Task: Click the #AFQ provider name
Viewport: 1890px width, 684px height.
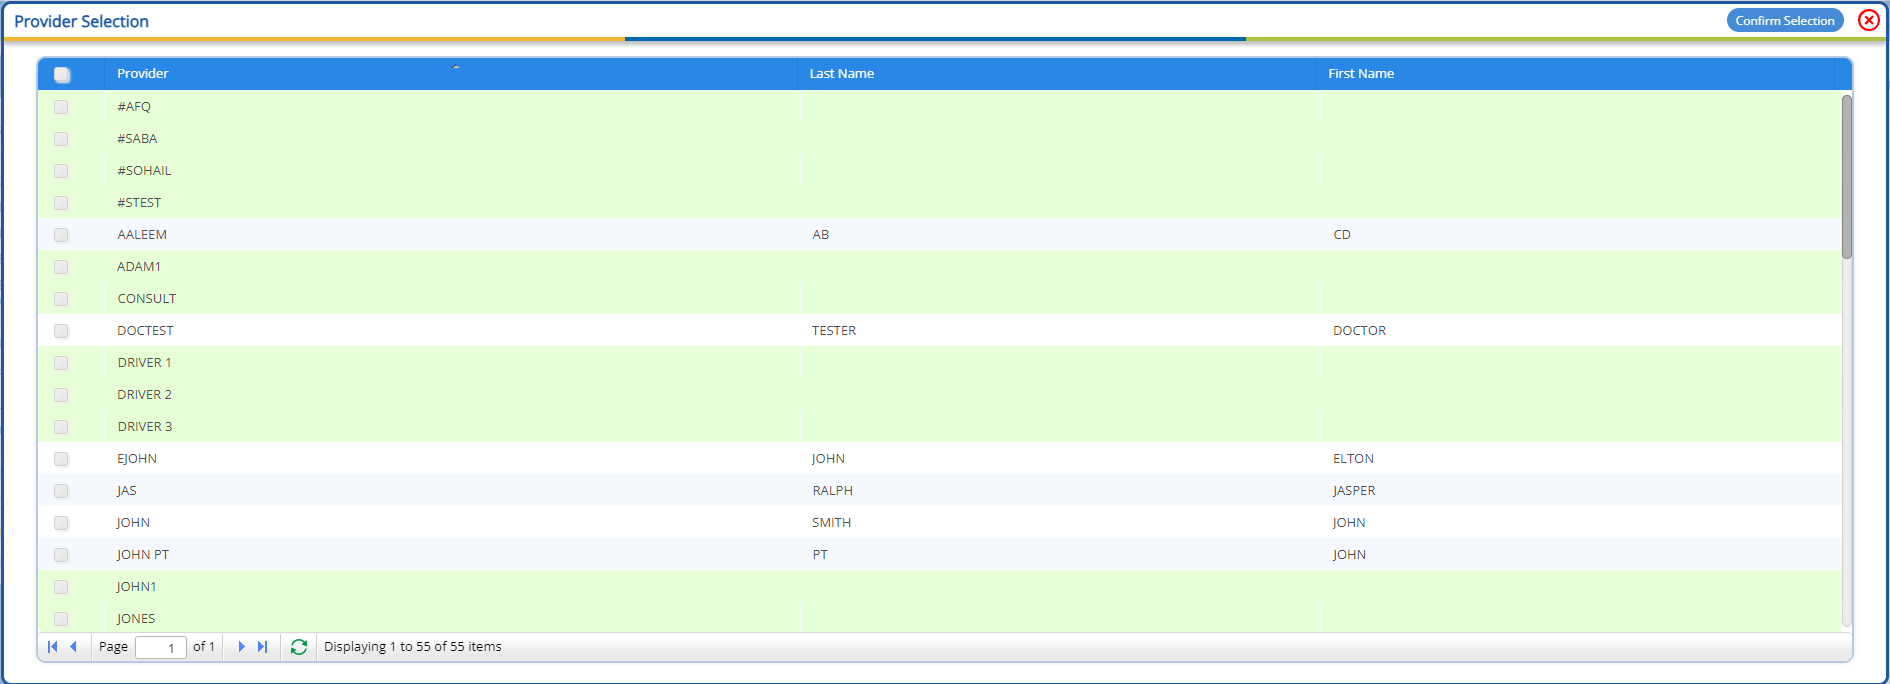Action: (134, 107)
